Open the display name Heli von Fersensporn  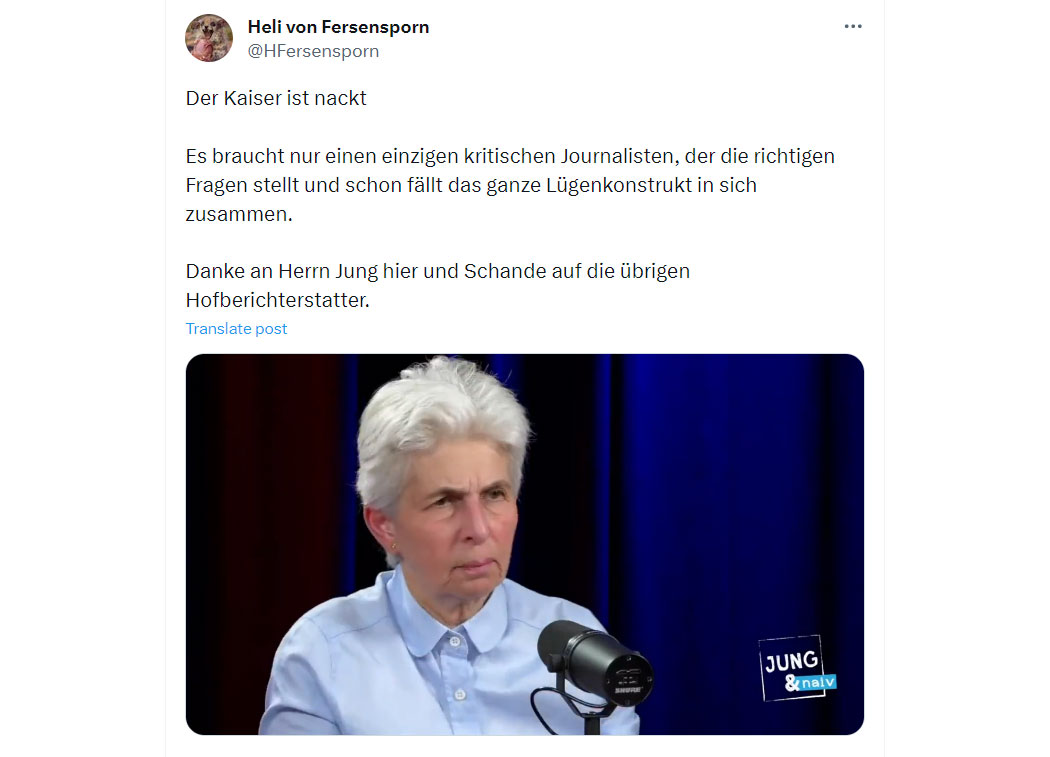(338, 27)
